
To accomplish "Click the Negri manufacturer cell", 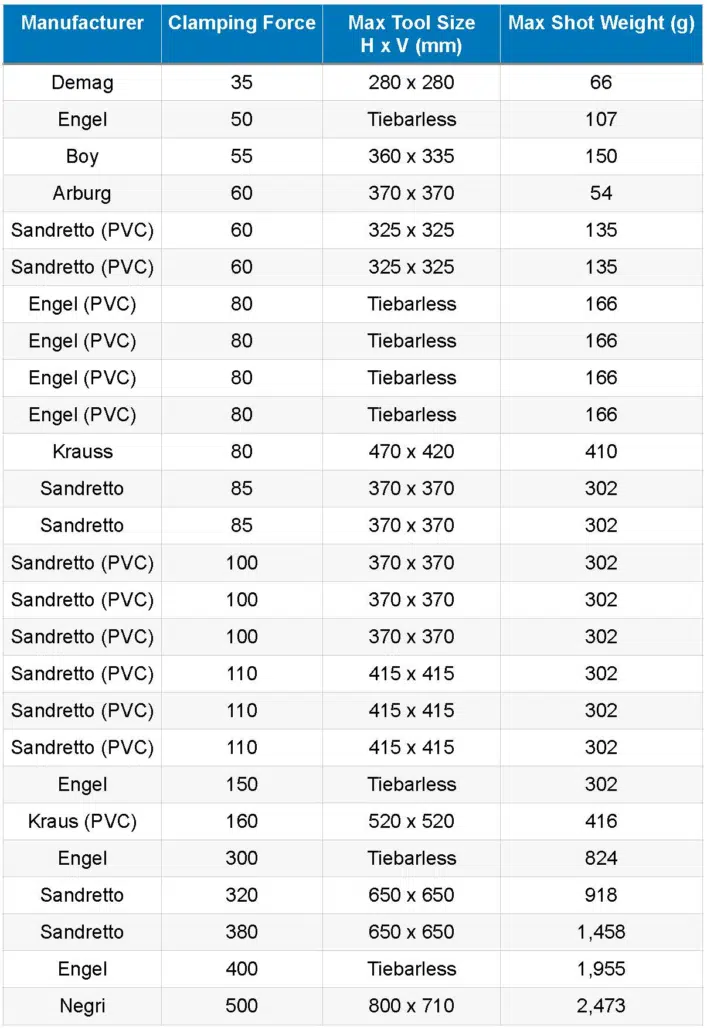I will tap(82, 1006).
